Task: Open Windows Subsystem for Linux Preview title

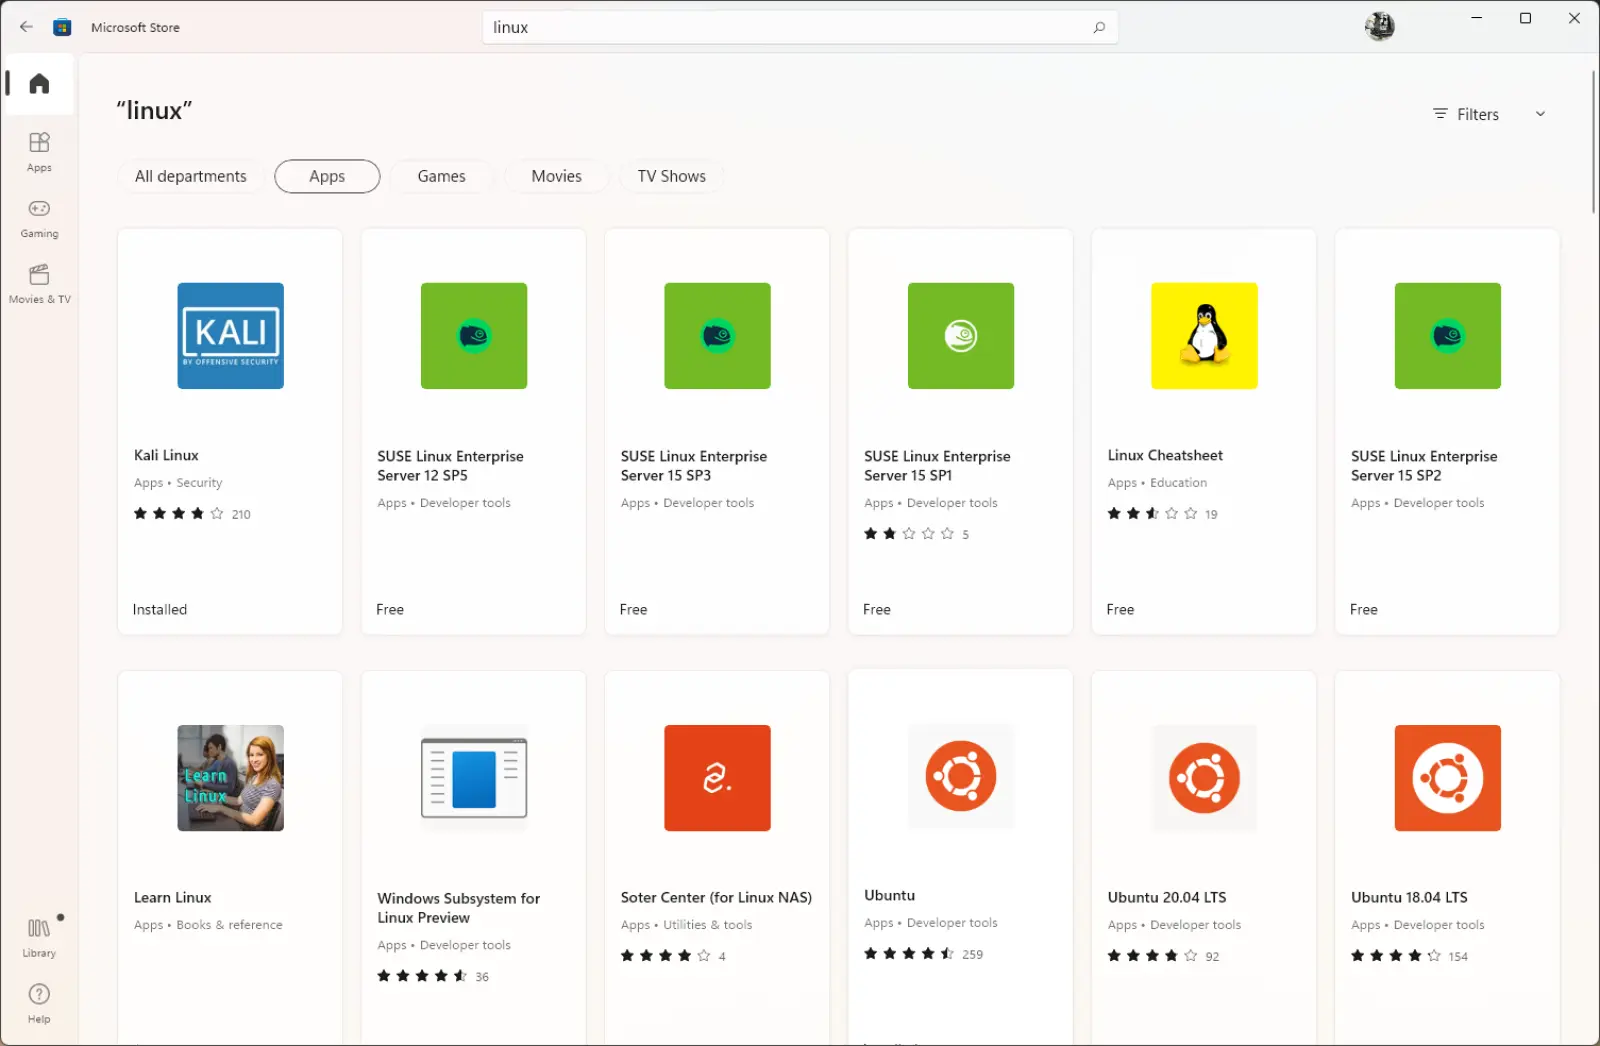Action: (458, 908)
